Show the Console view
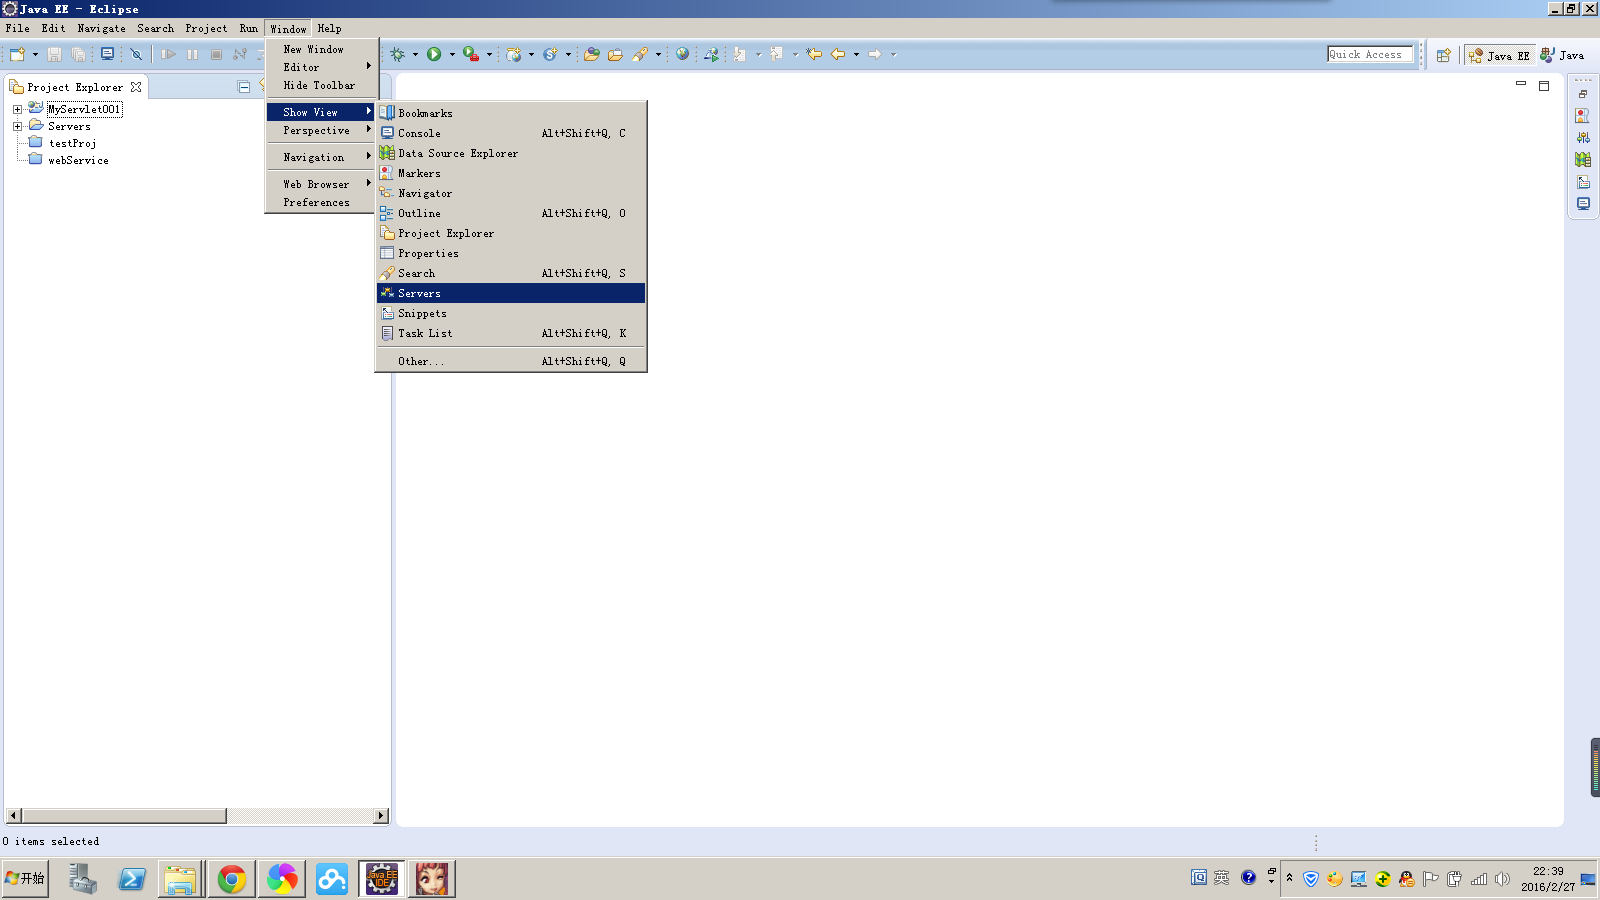Screen dimensions: 1600x900 (511, 133)
